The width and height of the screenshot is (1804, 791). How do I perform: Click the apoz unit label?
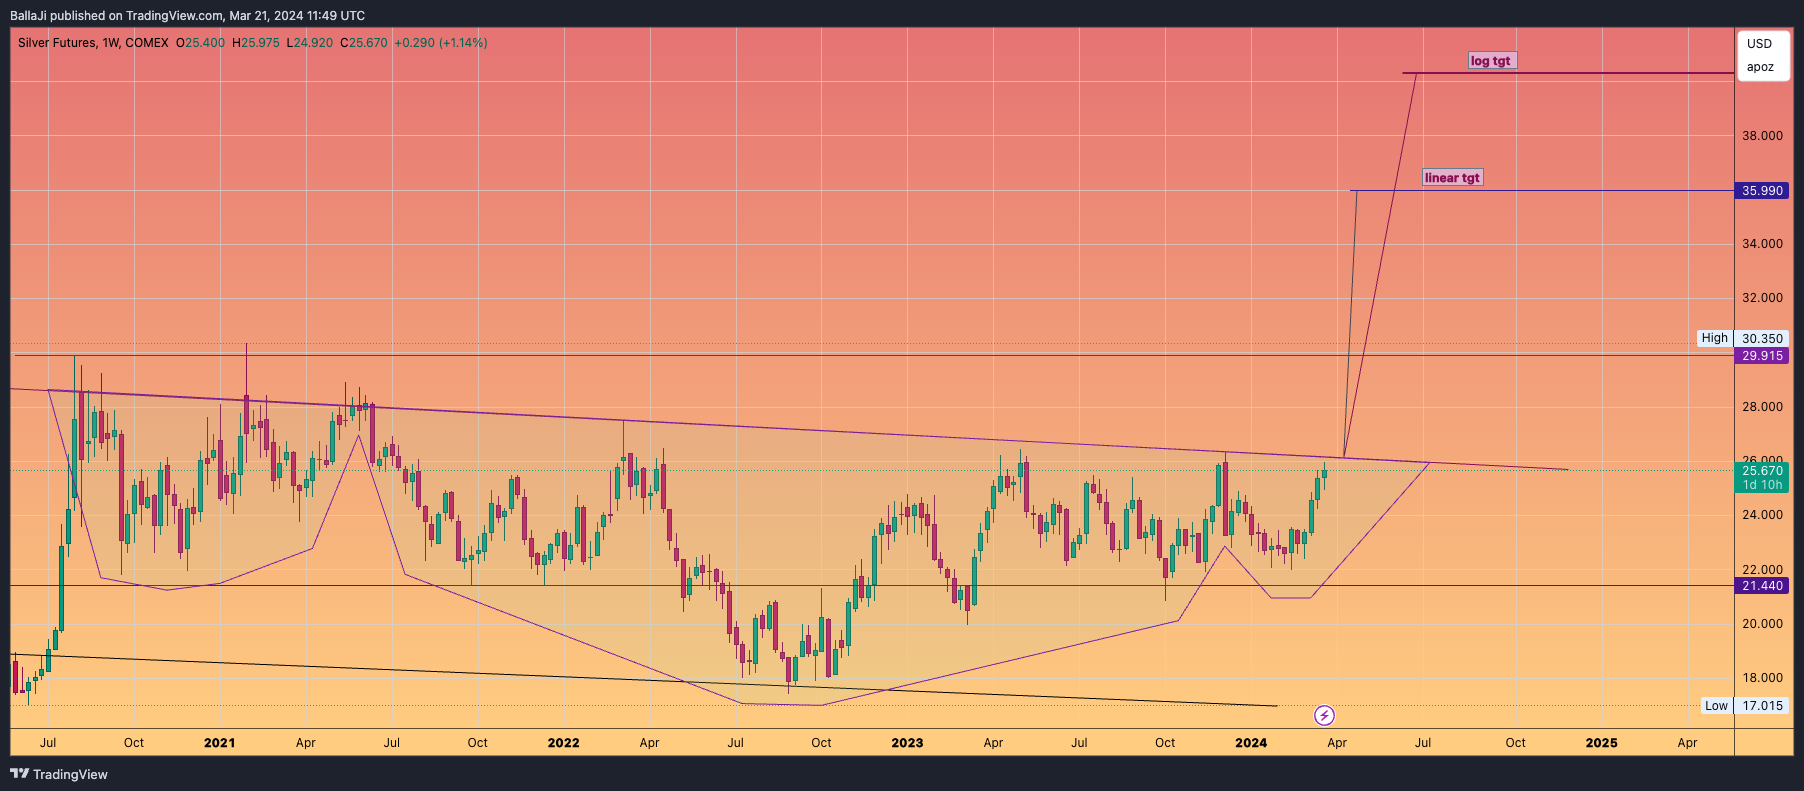click(x=1760, y=68)
